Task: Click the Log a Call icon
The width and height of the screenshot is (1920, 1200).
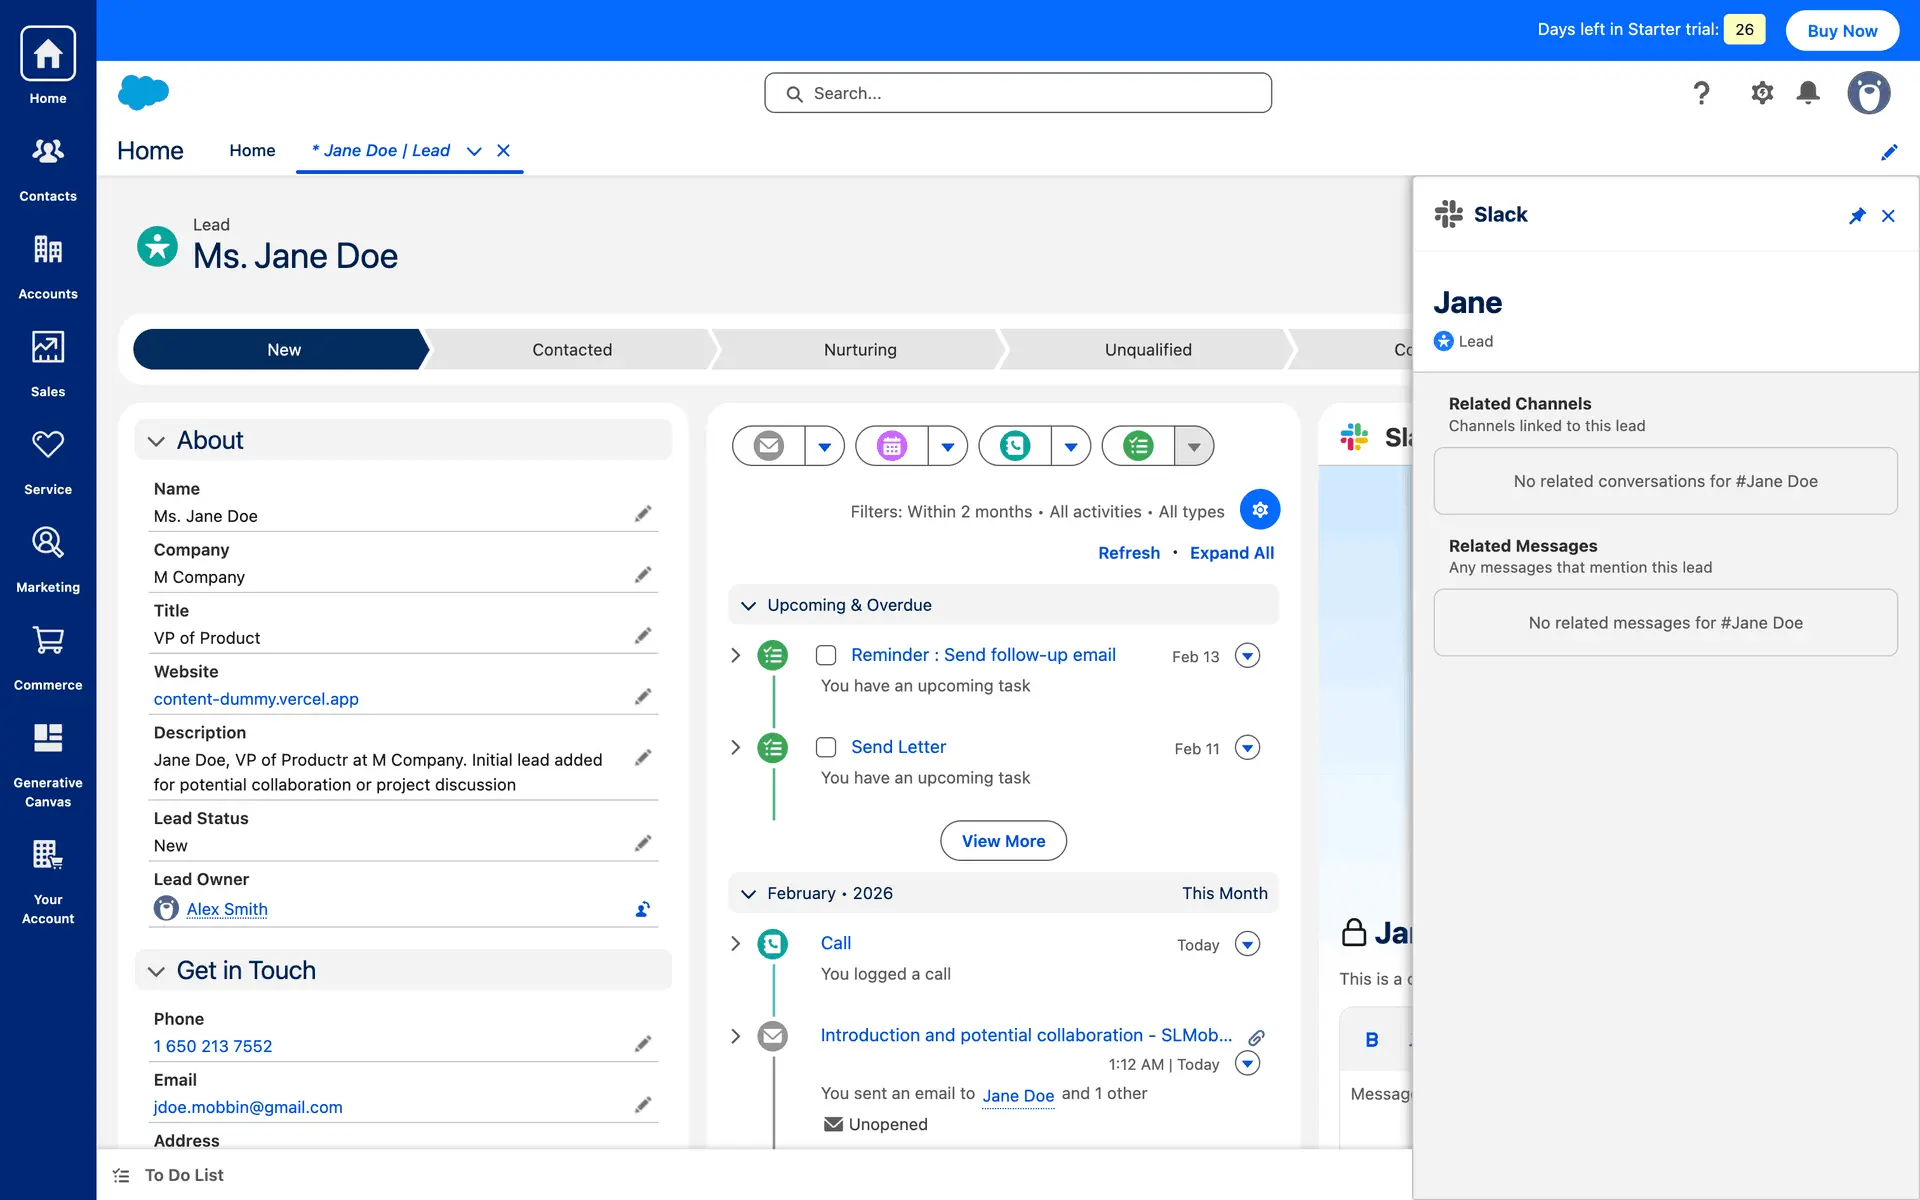Action: (1015, 446)
